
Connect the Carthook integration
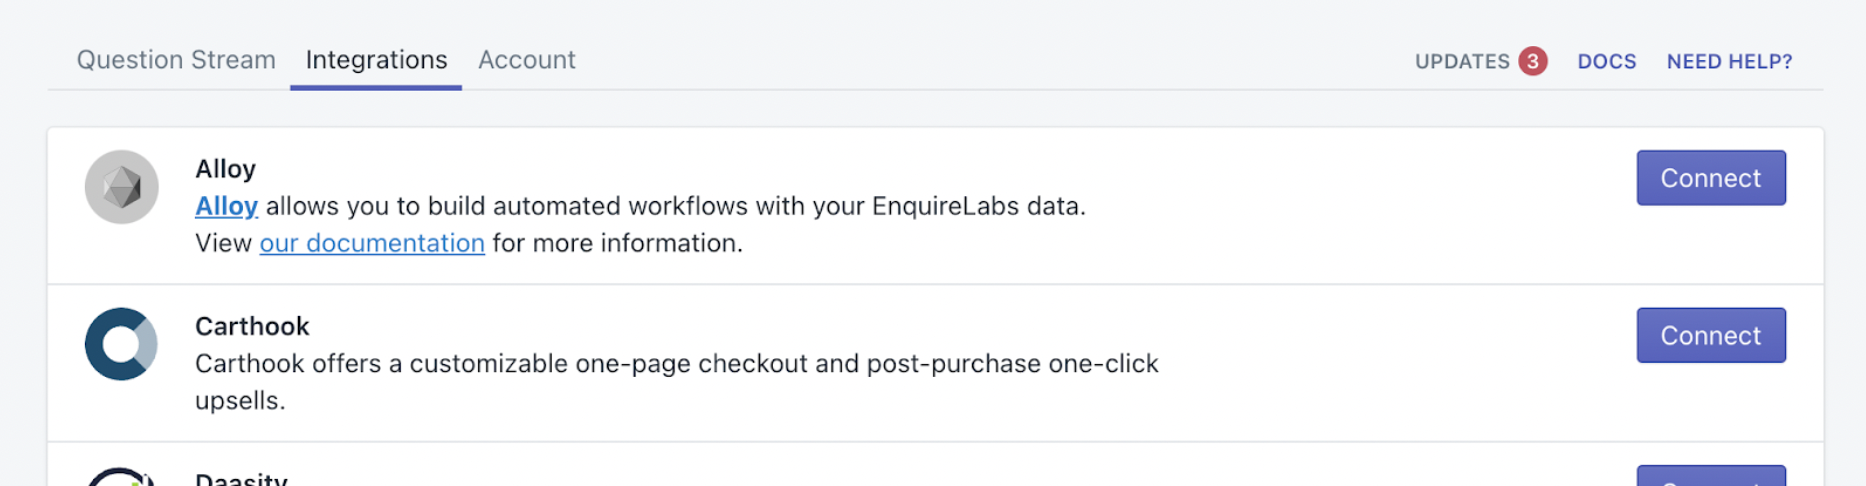point(1710,335)
